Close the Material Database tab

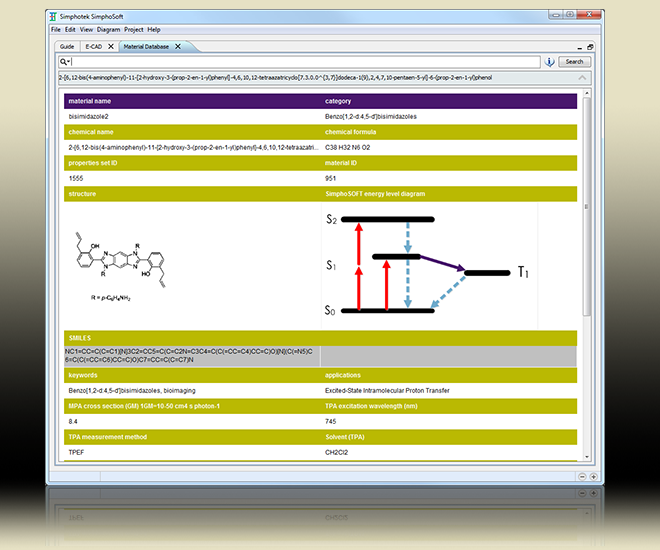(178, 46)
